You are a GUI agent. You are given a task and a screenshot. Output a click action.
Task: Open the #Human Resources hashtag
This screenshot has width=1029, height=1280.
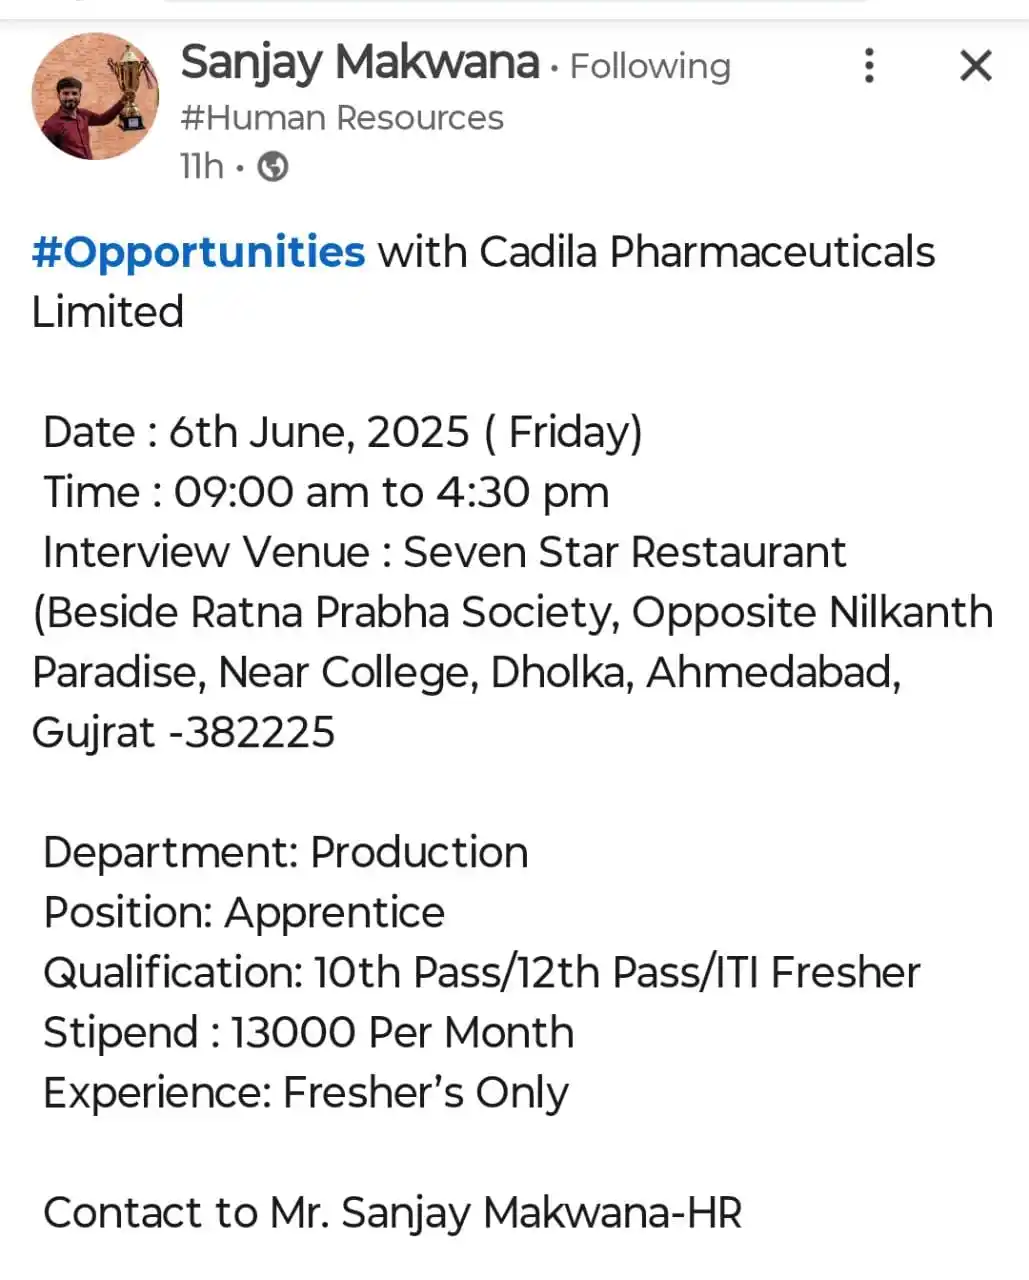tap(342, 118)
